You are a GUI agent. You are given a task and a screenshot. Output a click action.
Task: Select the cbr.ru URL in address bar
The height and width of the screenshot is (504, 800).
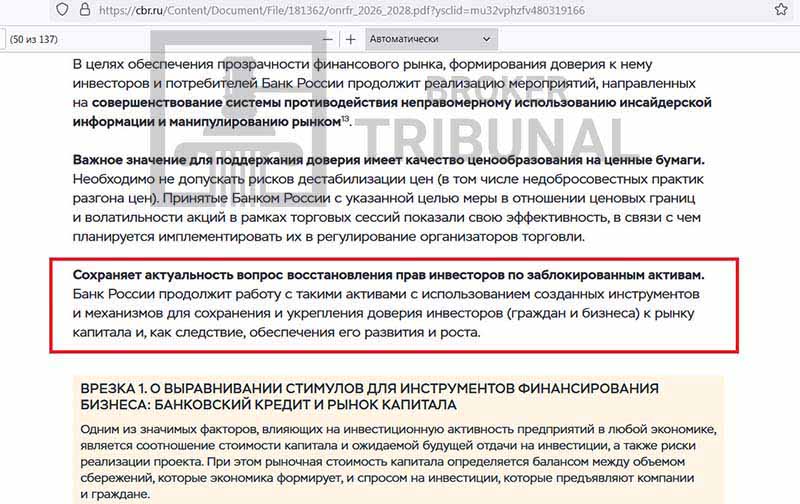click(342, 10)
